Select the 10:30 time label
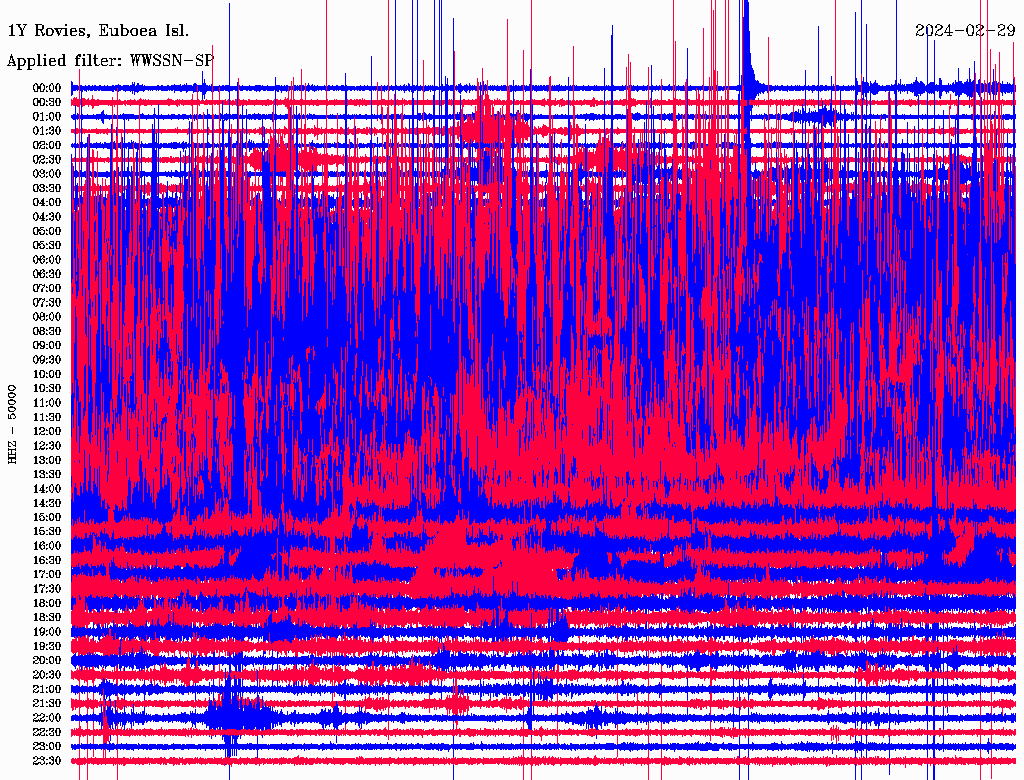 47,388
